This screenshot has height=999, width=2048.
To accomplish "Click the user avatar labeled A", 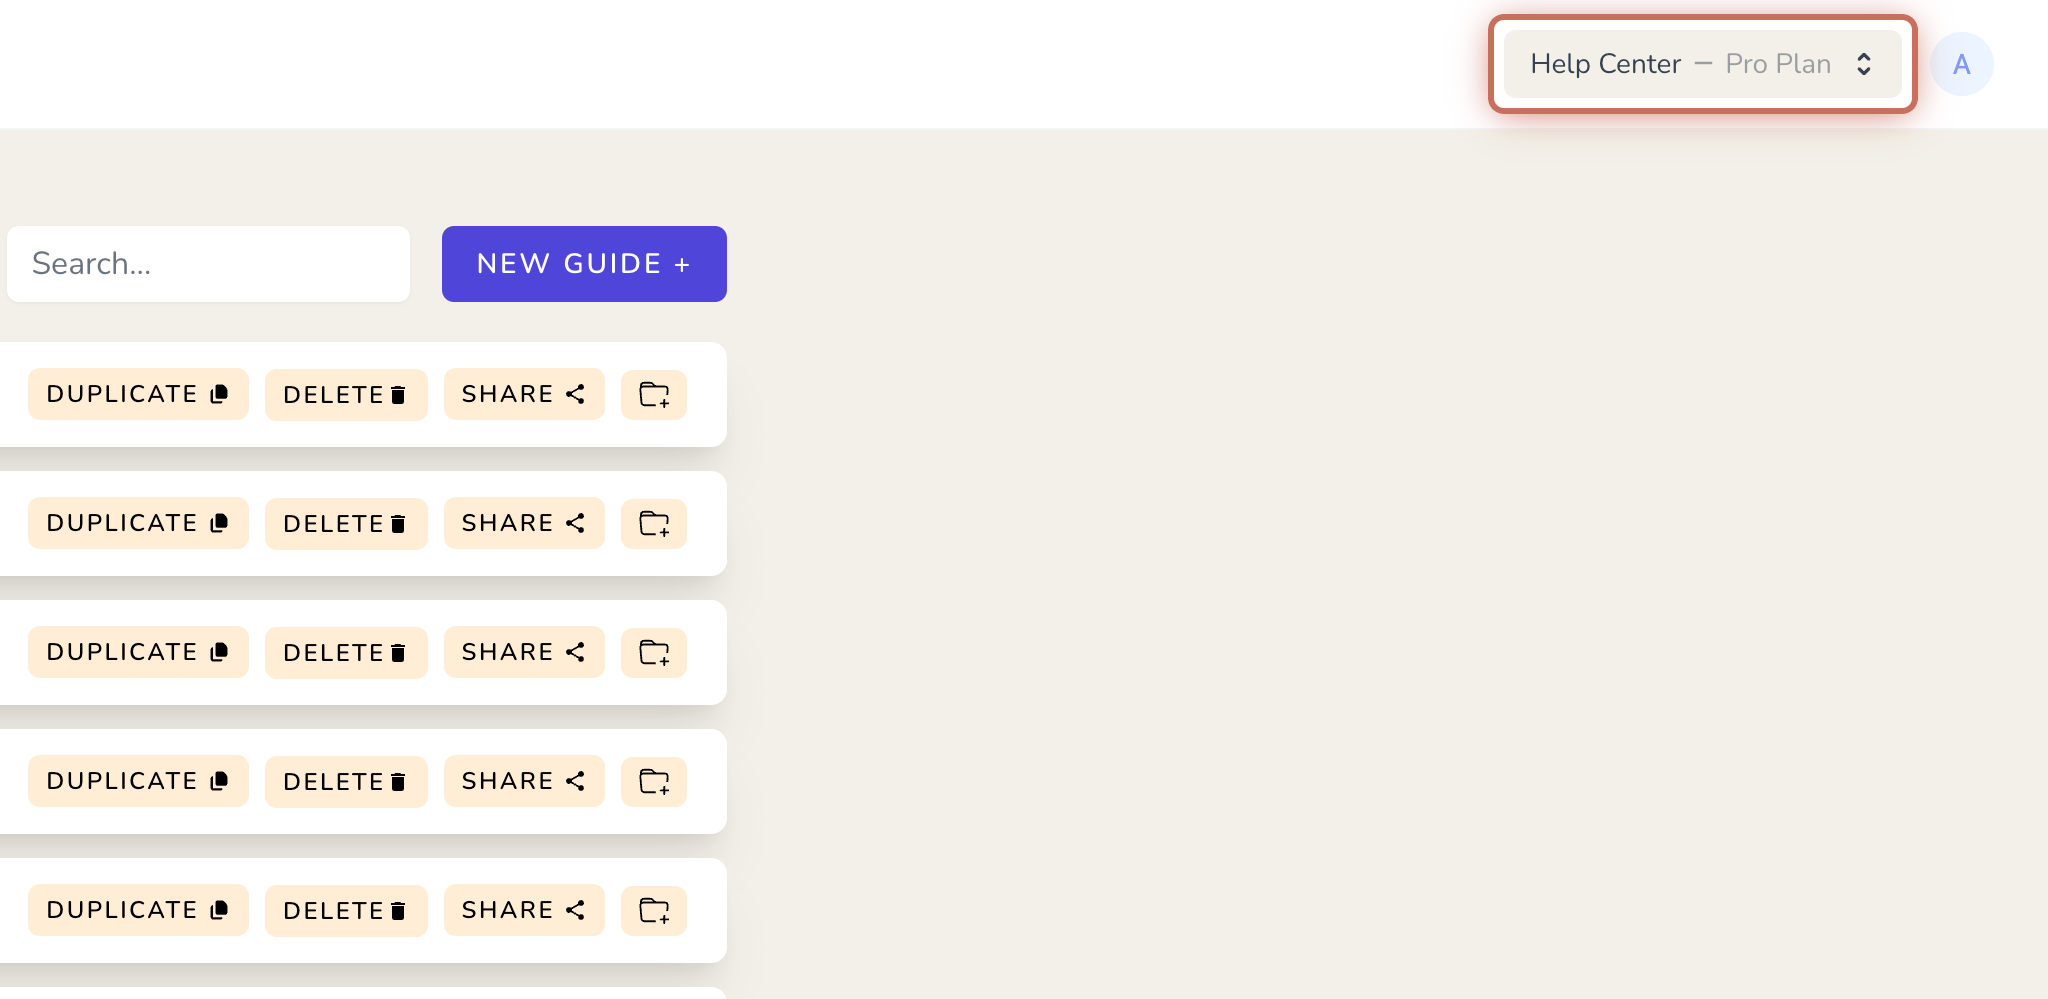I will point(1961,64).
